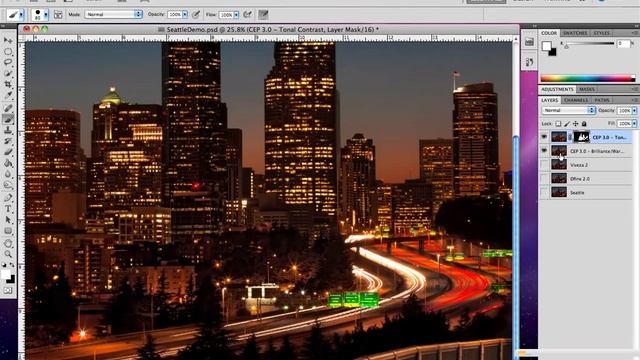This screenshot has height=360, width=640.
Task: Select the Zoom tool
Action: point(8,254)
